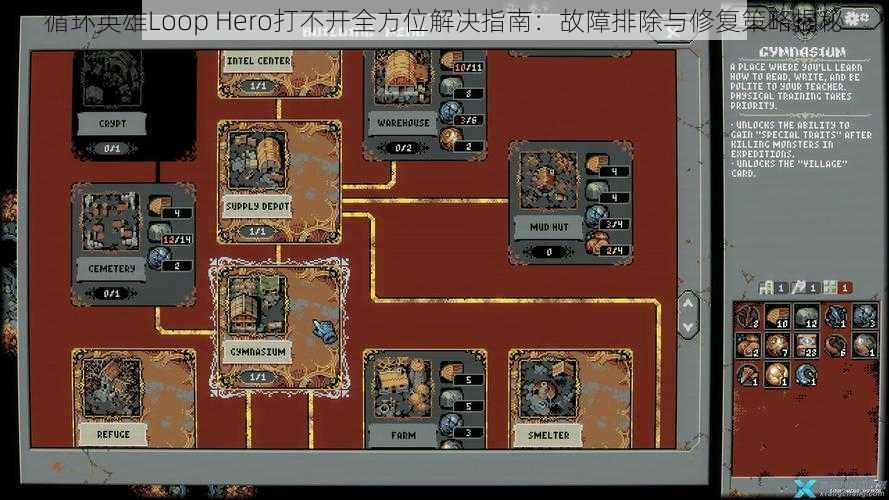Viewport: 889px width, 500px height.
Task: Click Warehouse stone cost icon showing 8
Action: (x=452, y=87)
